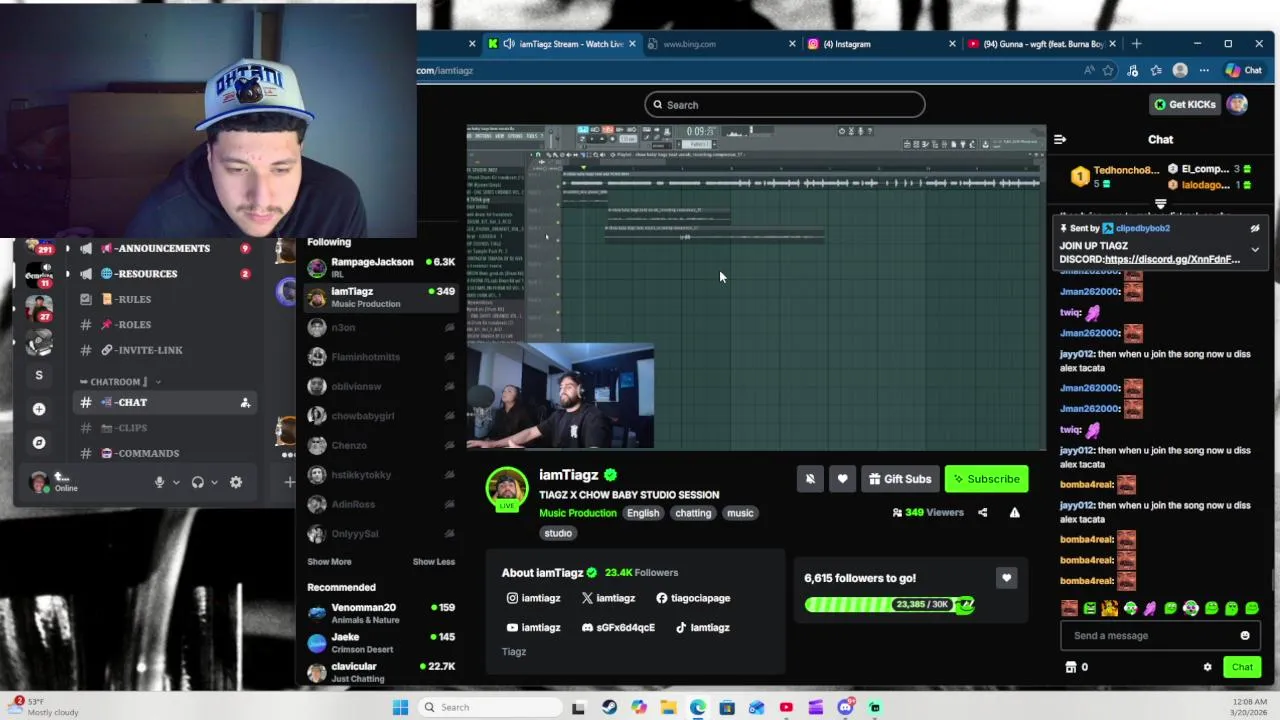Unpin the pinned chat message
Viewport: 1280px width, 720px height.
pyautogui.click(x=1255, y=228)
